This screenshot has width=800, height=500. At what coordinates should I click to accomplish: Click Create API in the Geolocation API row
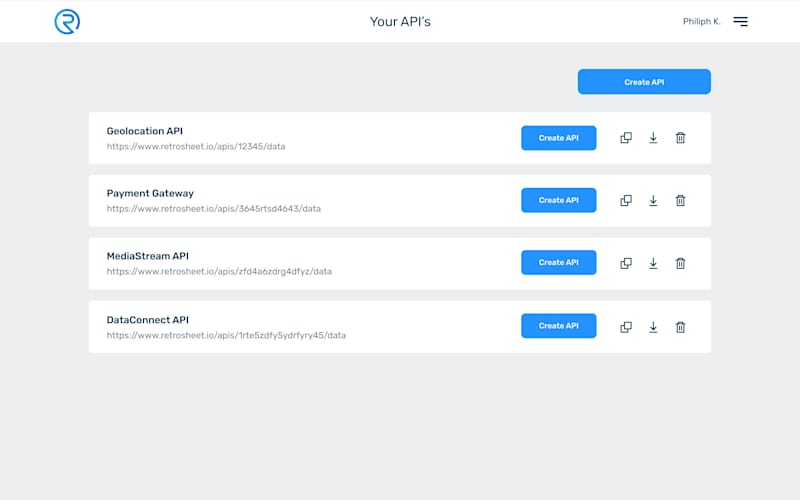[x=559, y=138]
